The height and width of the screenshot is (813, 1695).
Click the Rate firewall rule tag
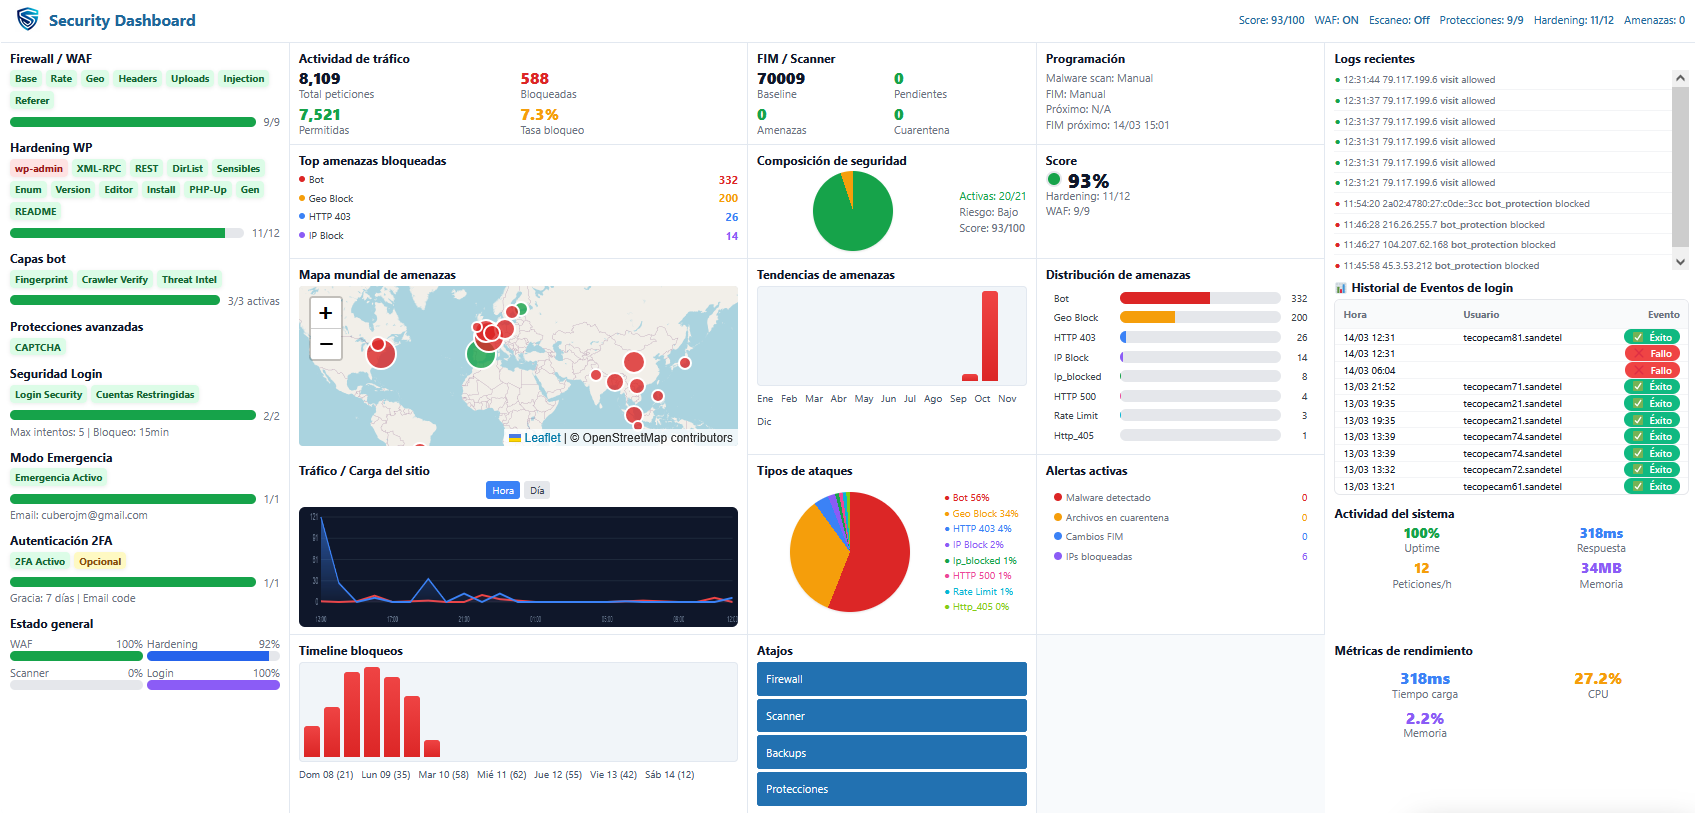pos(61,79)
